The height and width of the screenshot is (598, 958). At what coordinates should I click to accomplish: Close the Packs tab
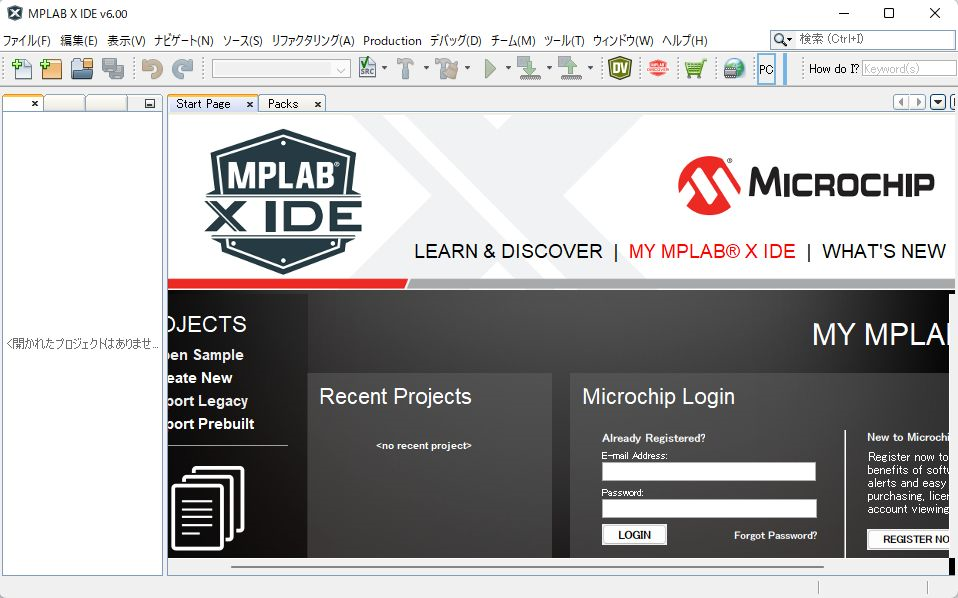[x=318, y=104]
